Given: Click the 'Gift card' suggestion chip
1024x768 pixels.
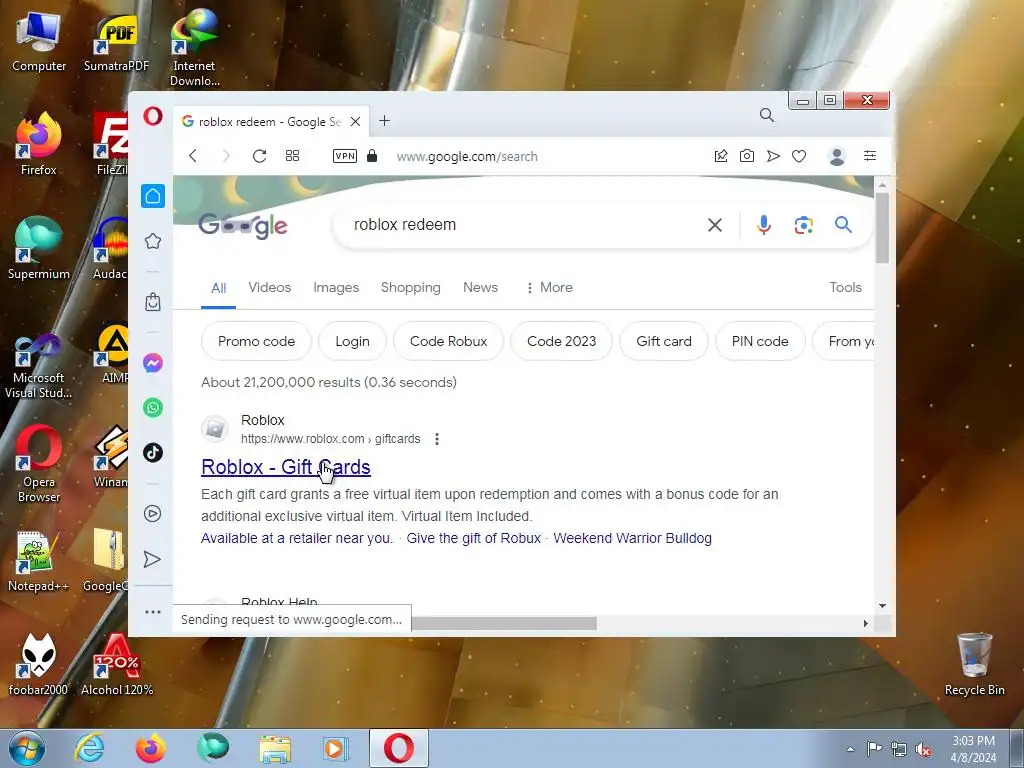Looking at the screenshot, I should pyautogui.click(x=664, y=341).
